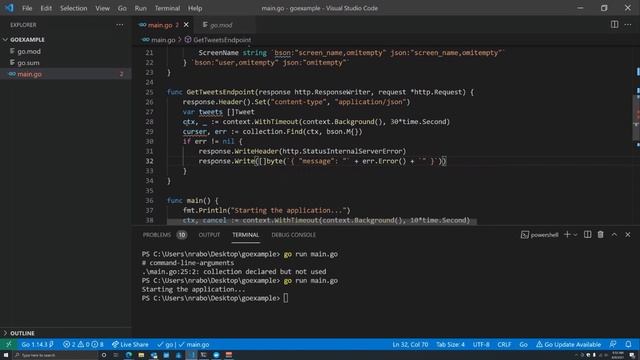Open Microsoft Edge from taskbar
640x360 pixels.
click(129, 355)
